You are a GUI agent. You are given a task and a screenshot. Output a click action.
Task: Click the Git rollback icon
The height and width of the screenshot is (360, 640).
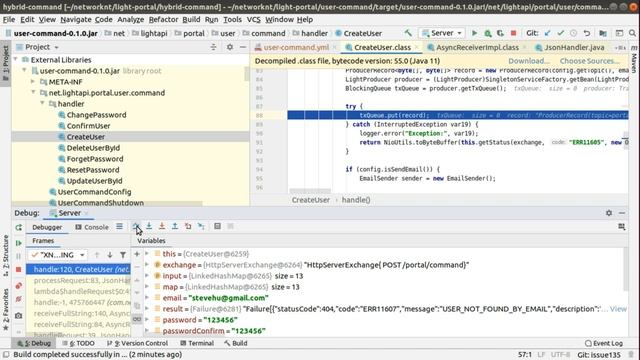[587, 33]
